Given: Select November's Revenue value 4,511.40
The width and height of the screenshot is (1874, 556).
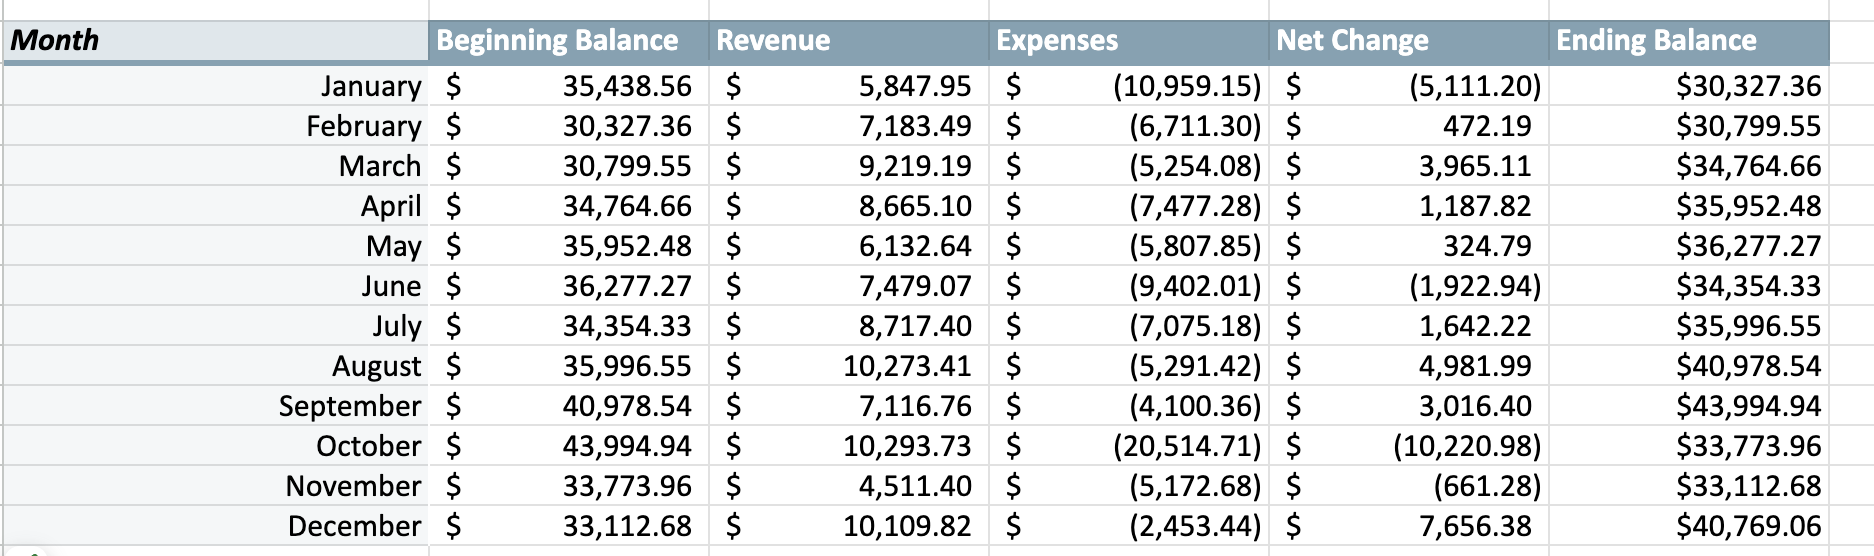Looking at the screenshot, I should (914, 487).
